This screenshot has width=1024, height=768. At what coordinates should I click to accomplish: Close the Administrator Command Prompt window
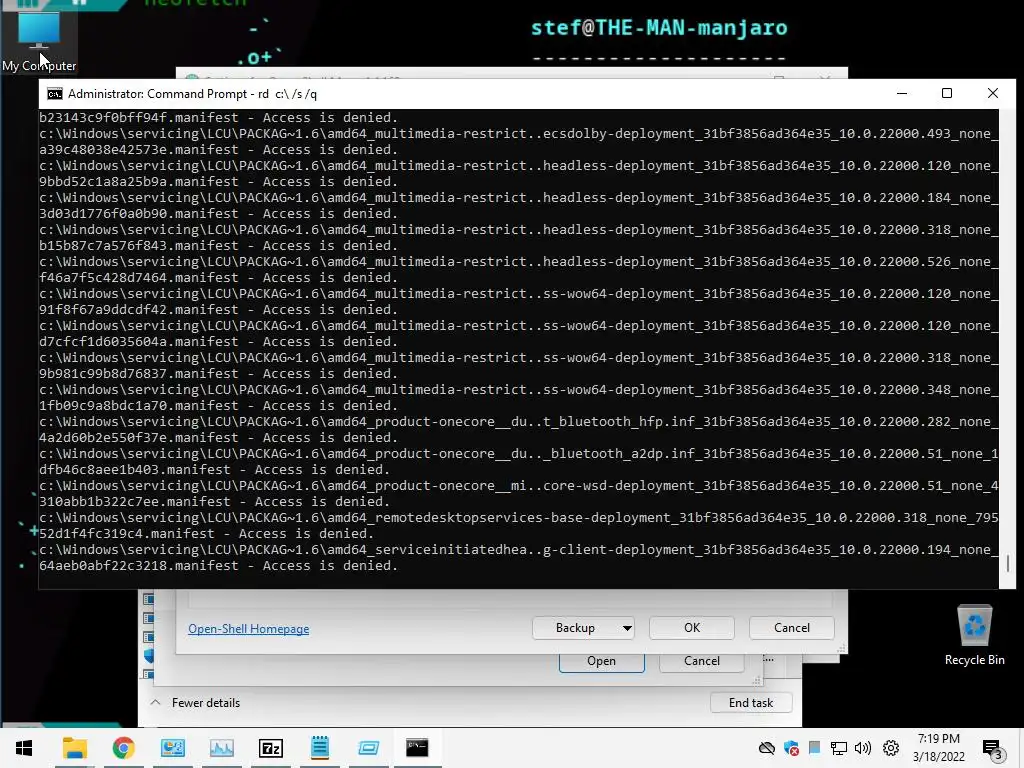click(x=993, y=93)
